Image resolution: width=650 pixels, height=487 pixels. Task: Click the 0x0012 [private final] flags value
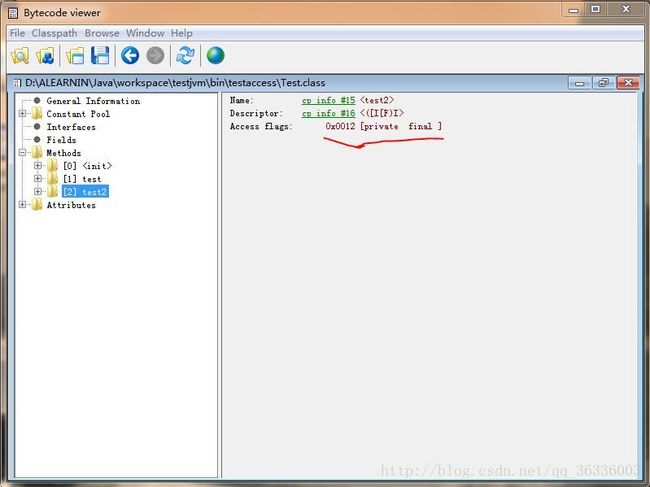pyautogui.click(x=383, y=126)
